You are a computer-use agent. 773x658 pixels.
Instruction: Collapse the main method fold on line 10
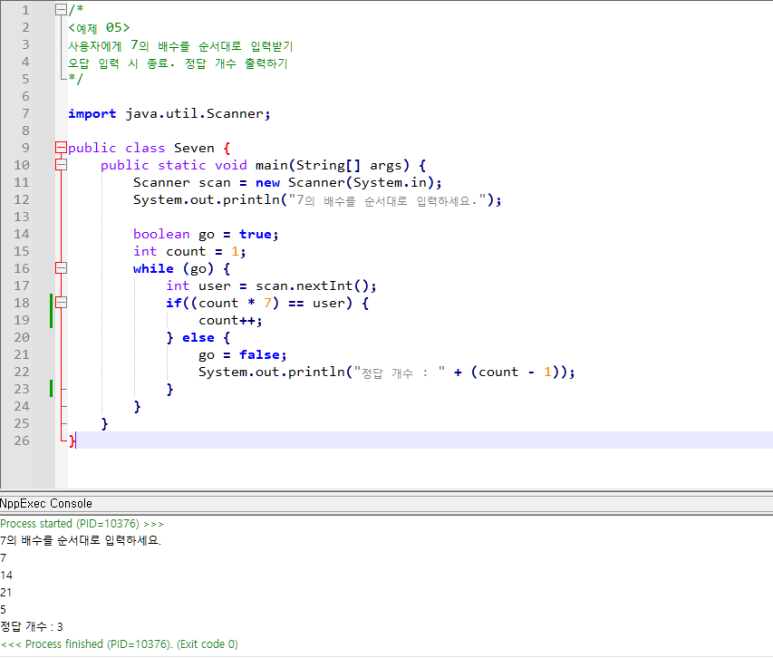tap(61, 165)
